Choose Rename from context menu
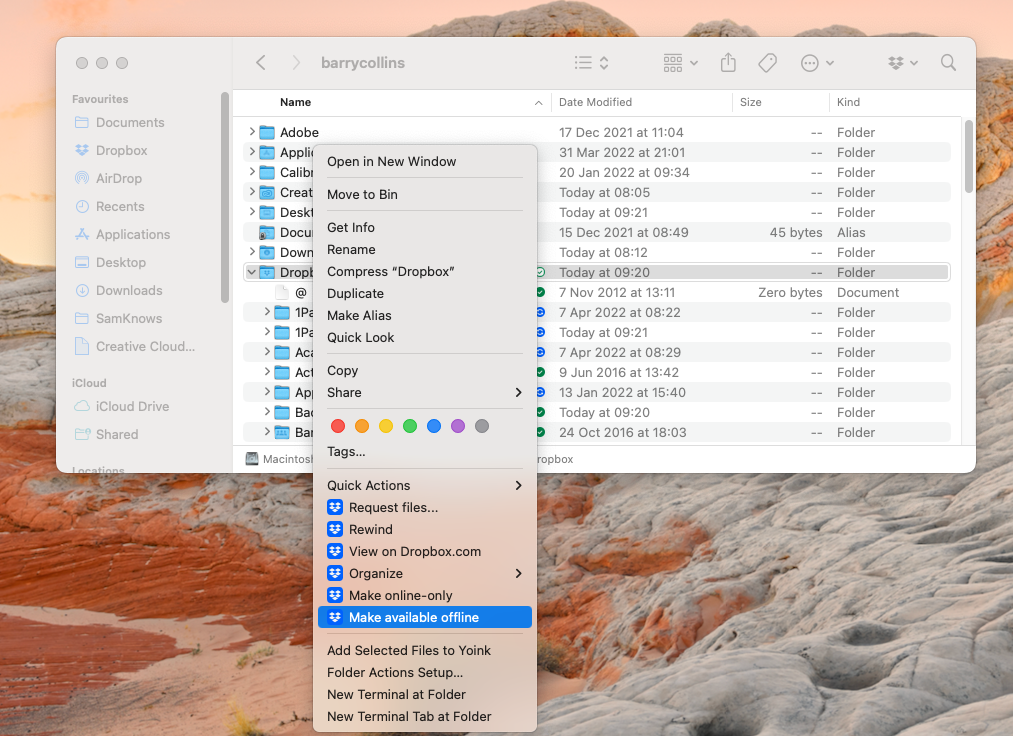The height and width of the screenshot is (736, 1013). [x=424, y=249]
